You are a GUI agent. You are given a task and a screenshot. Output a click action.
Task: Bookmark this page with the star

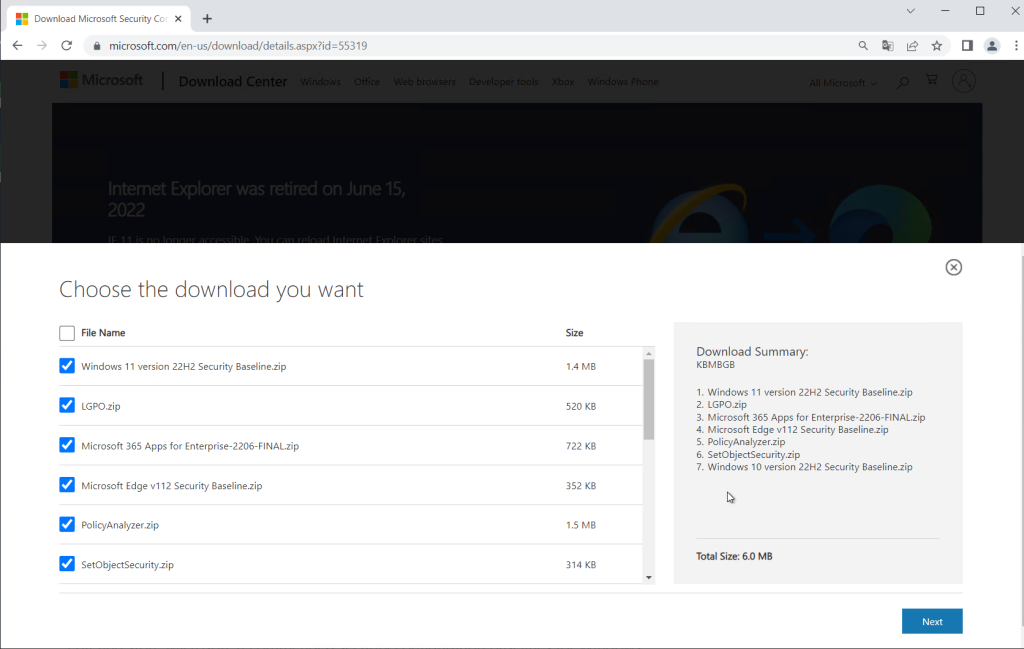coord(937,46)
